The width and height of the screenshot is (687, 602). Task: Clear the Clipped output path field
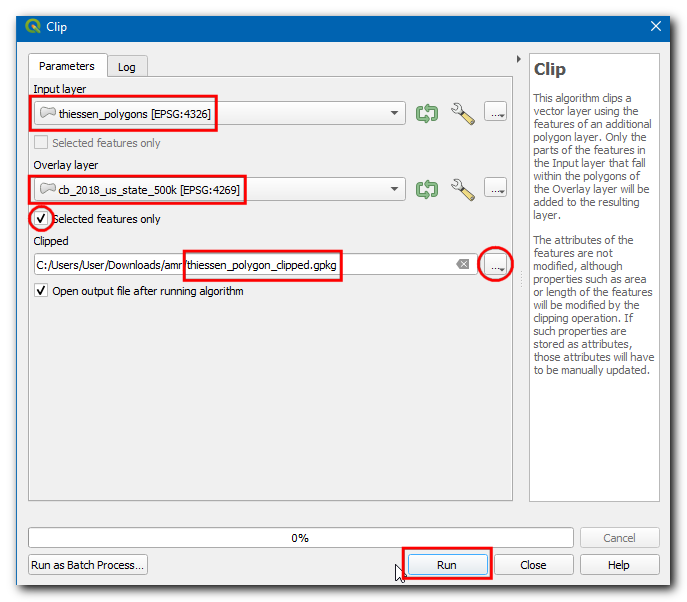[x=462, y=264]
